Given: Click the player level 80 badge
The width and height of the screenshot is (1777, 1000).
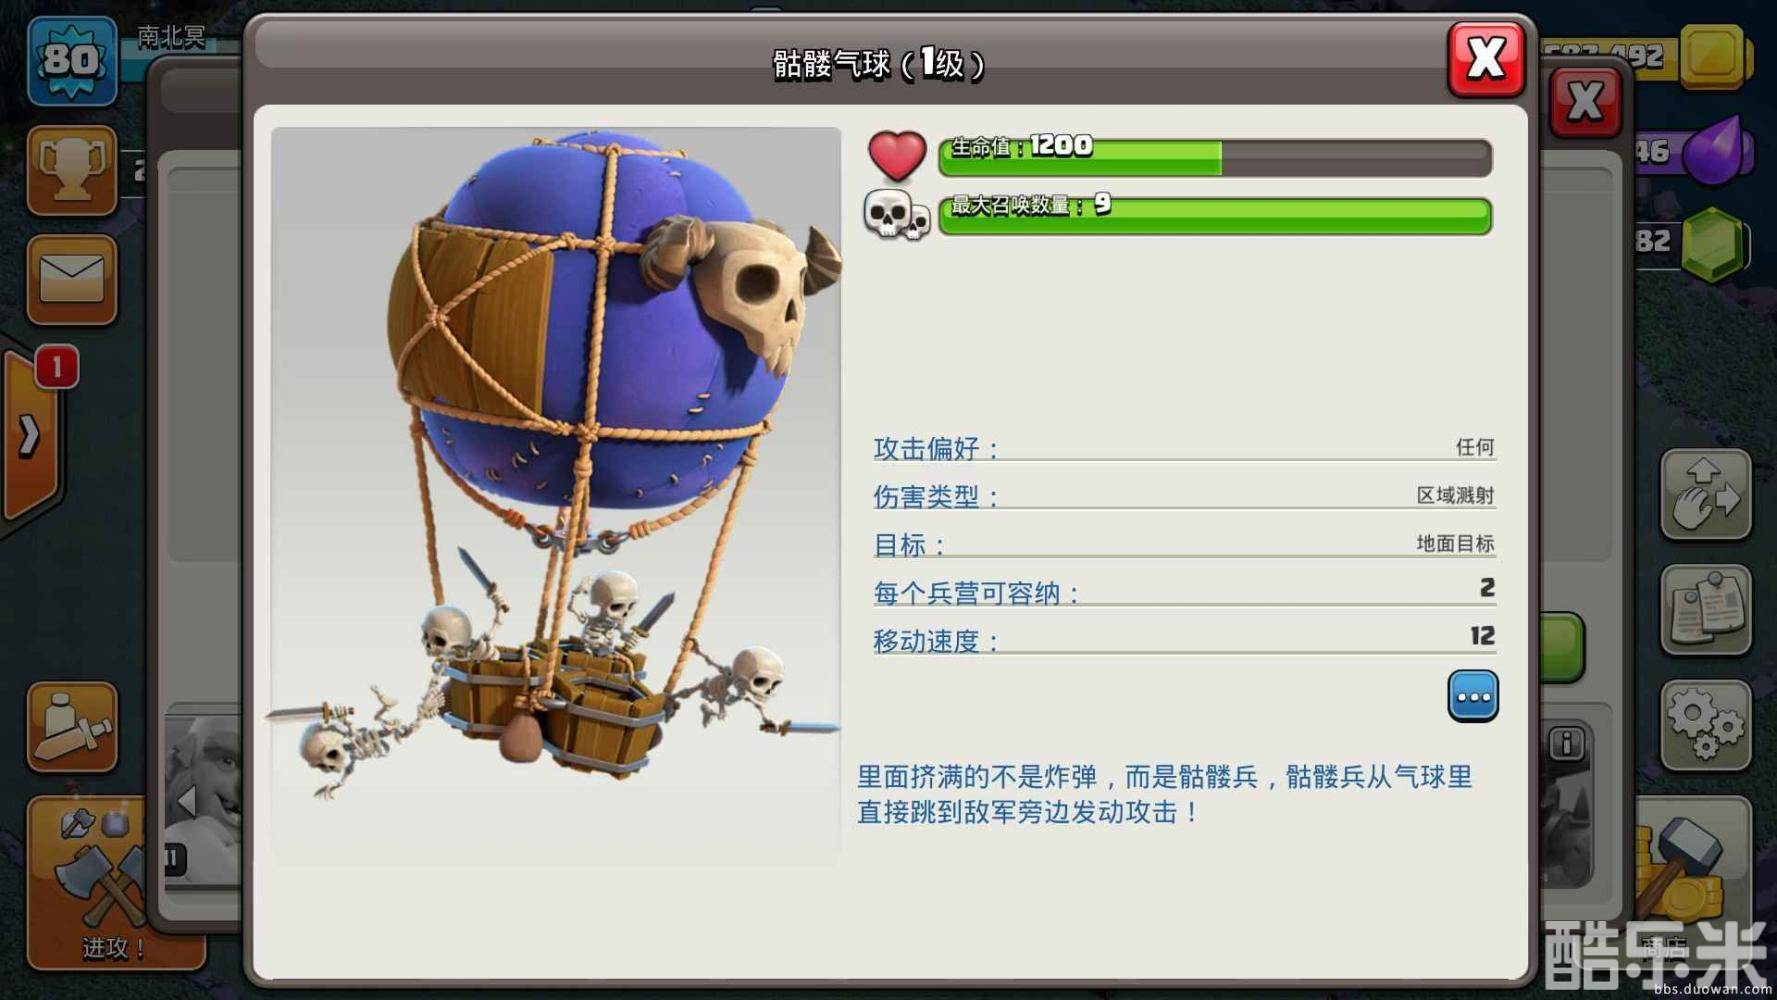Looking at the screenshot, I should click(x=71, y=60).
